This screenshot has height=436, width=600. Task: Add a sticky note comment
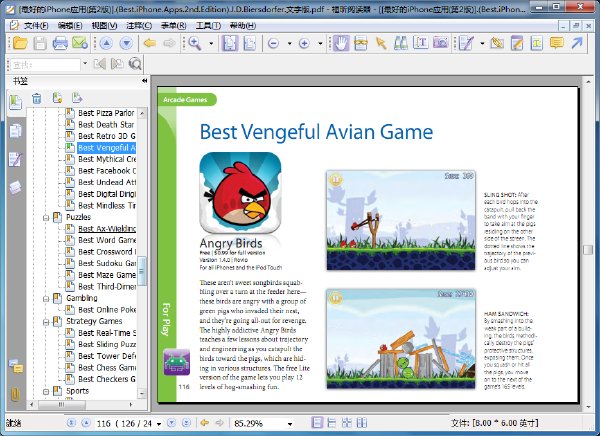557,43
